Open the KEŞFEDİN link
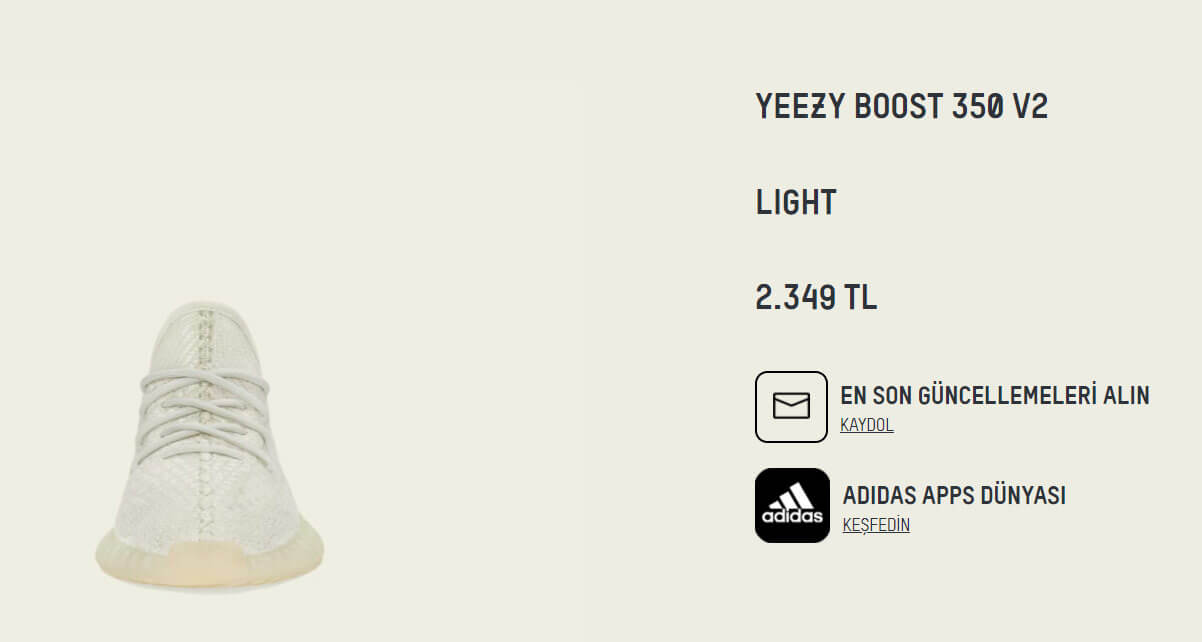Viewport: 1202px width, 642px height. [x=876, y=525]
